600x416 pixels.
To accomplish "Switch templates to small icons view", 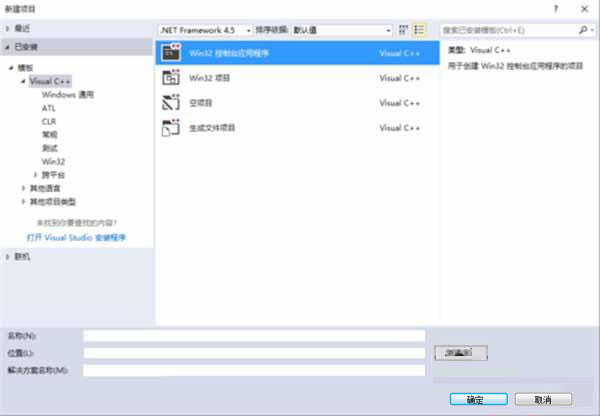I will (x=403, y=30).
